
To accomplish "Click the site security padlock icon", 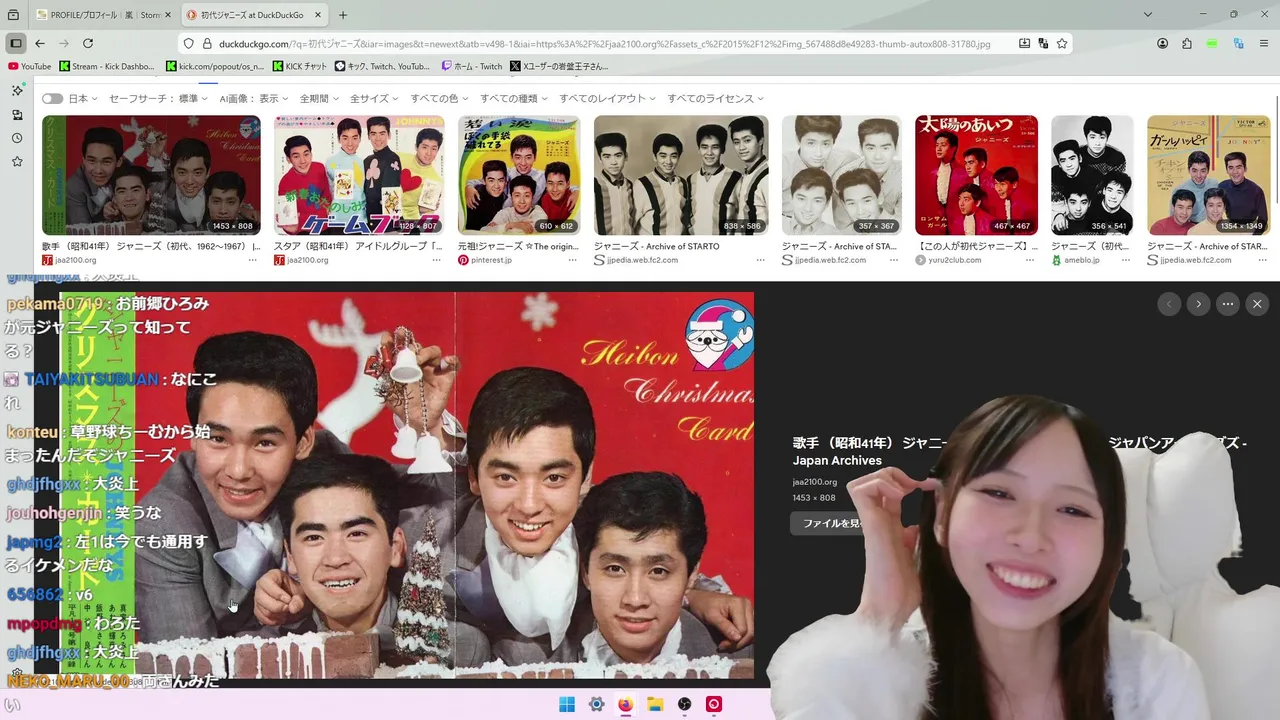I will [207, 44].
